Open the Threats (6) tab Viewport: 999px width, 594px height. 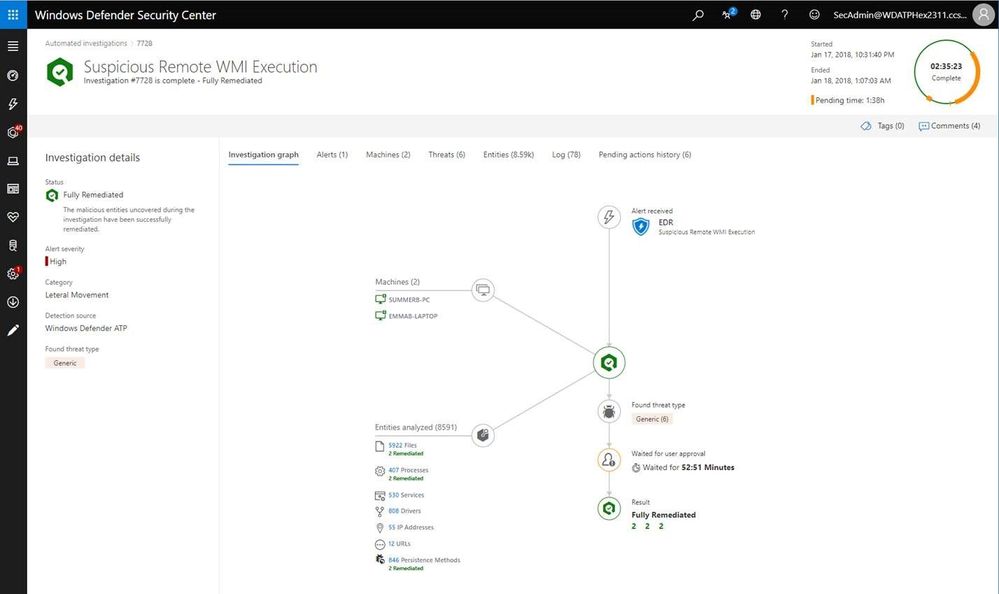tap(447, 155)
